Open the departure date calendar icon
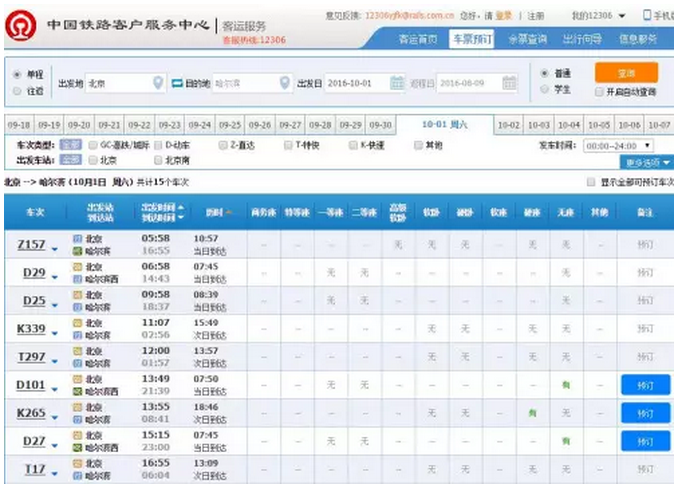This screenshot has height=485, width=677. point(397,83)
